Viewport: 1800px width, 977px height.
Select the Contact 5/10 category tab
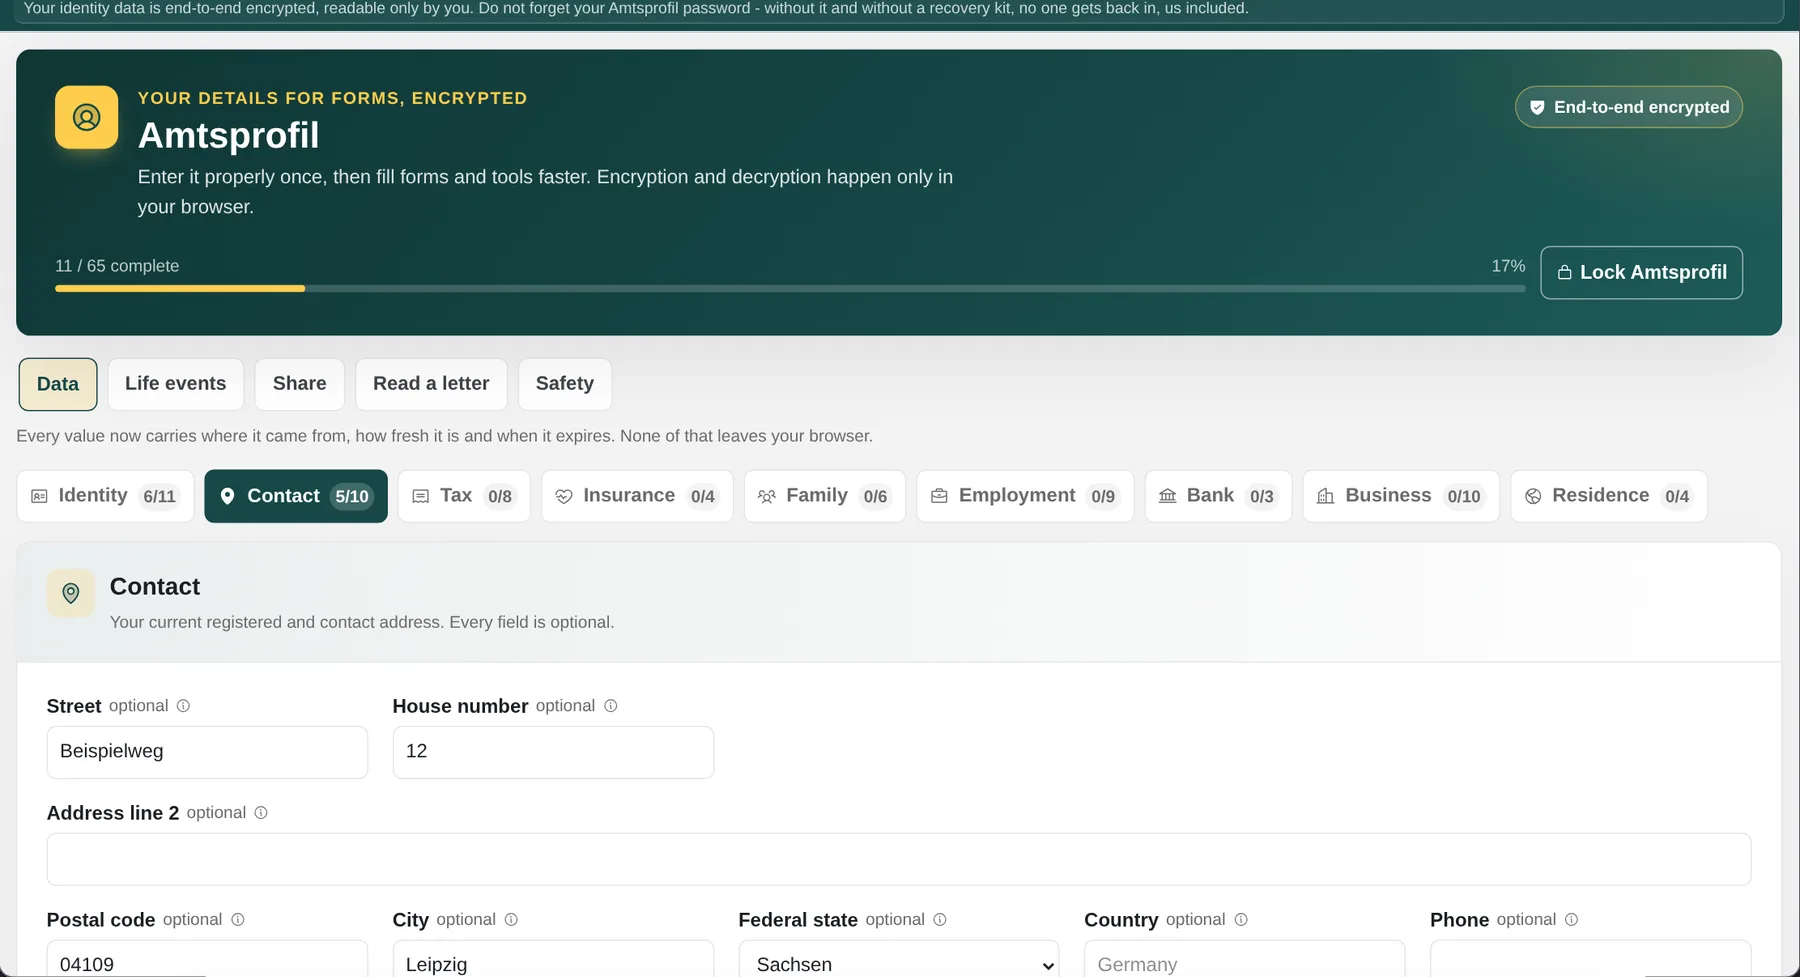tap(296, 496)
